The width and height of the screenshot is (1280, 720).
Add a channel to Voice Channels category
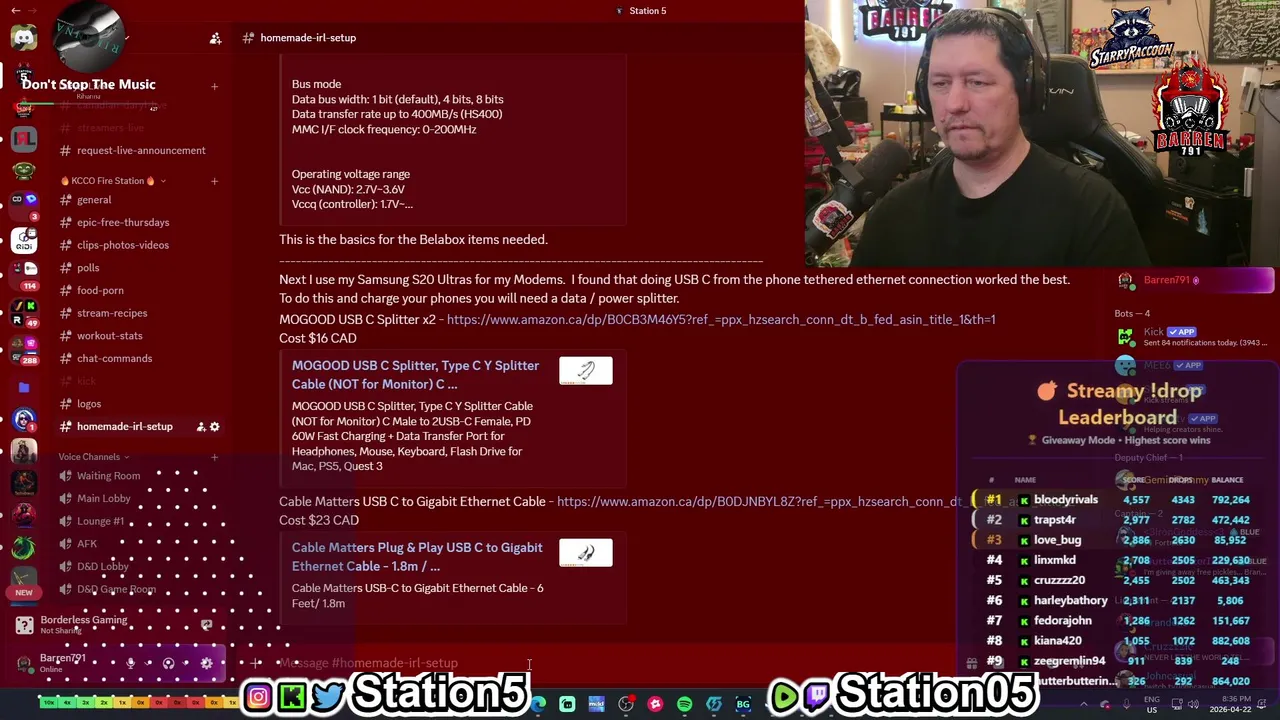coord(214,457)
